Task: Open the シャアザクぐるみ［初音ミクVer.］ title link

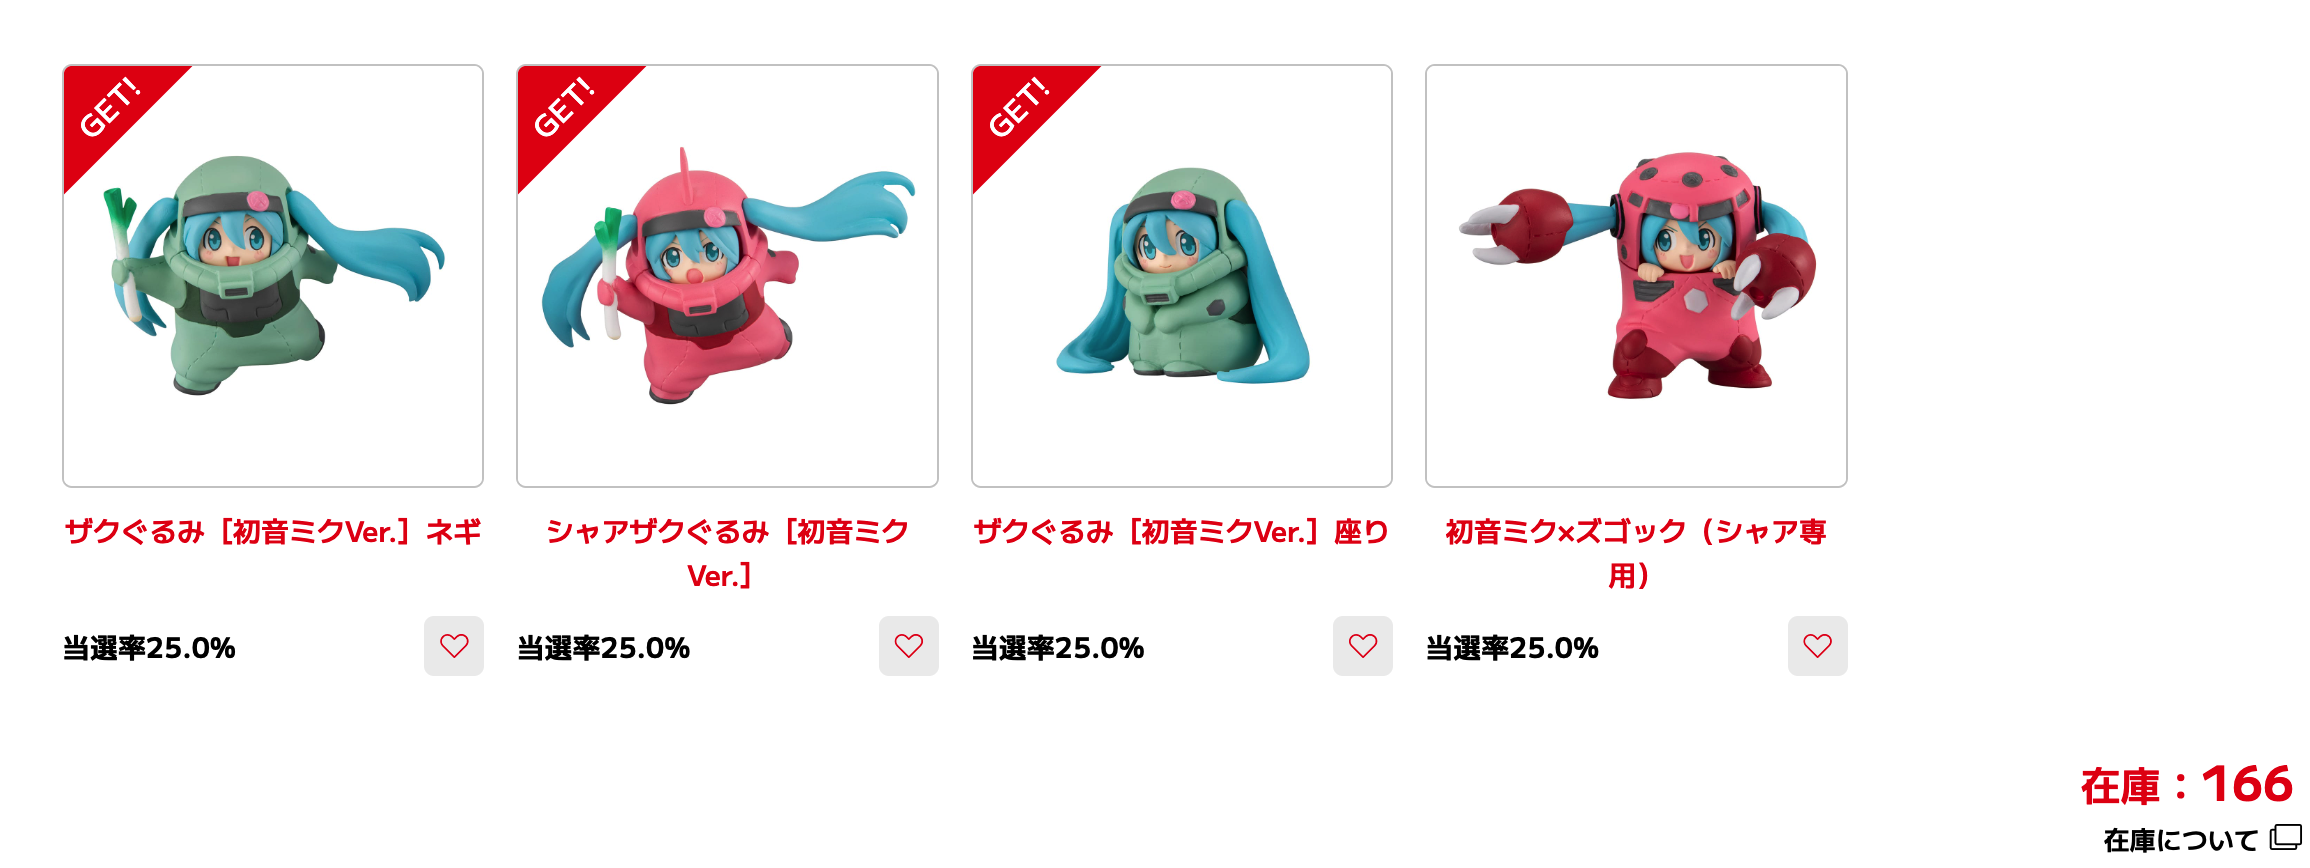Action: tap(727, 553)
